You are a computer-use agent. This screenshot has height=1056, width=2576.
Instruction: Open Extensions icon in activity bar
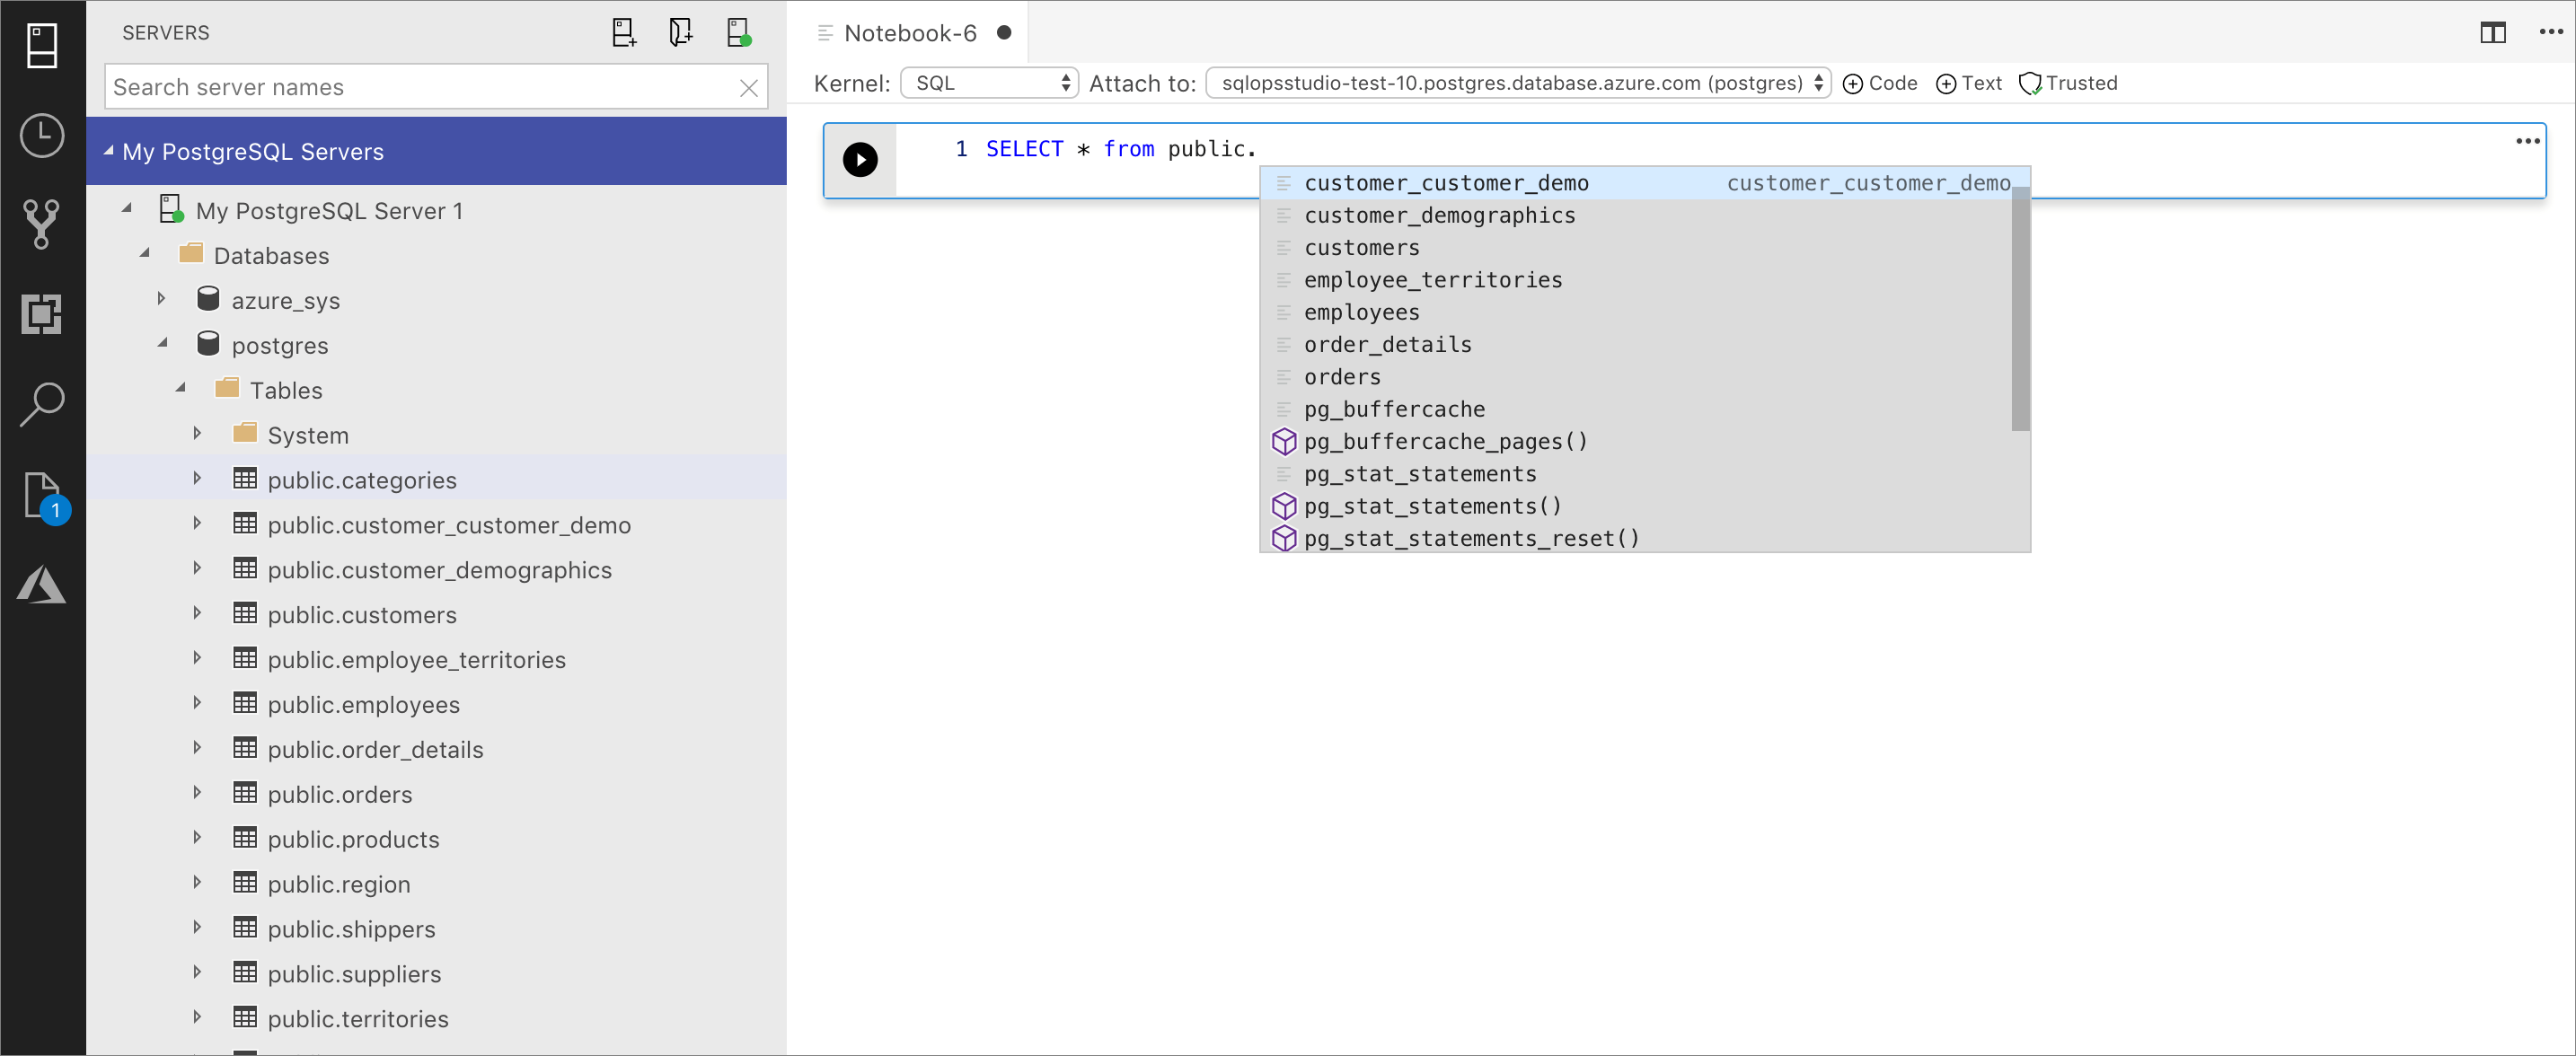click(x=42, y=314)
